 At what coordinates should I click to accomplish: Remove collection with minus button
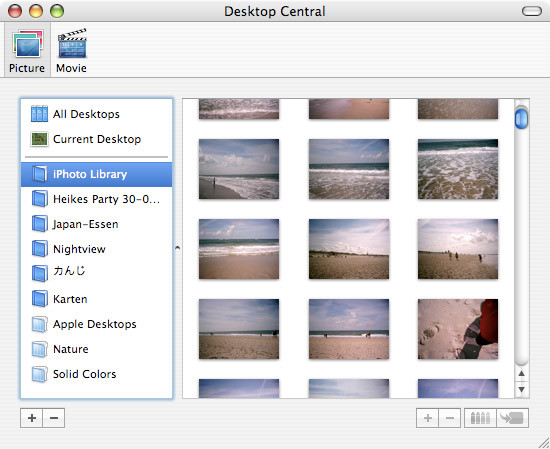coord(54,418)
